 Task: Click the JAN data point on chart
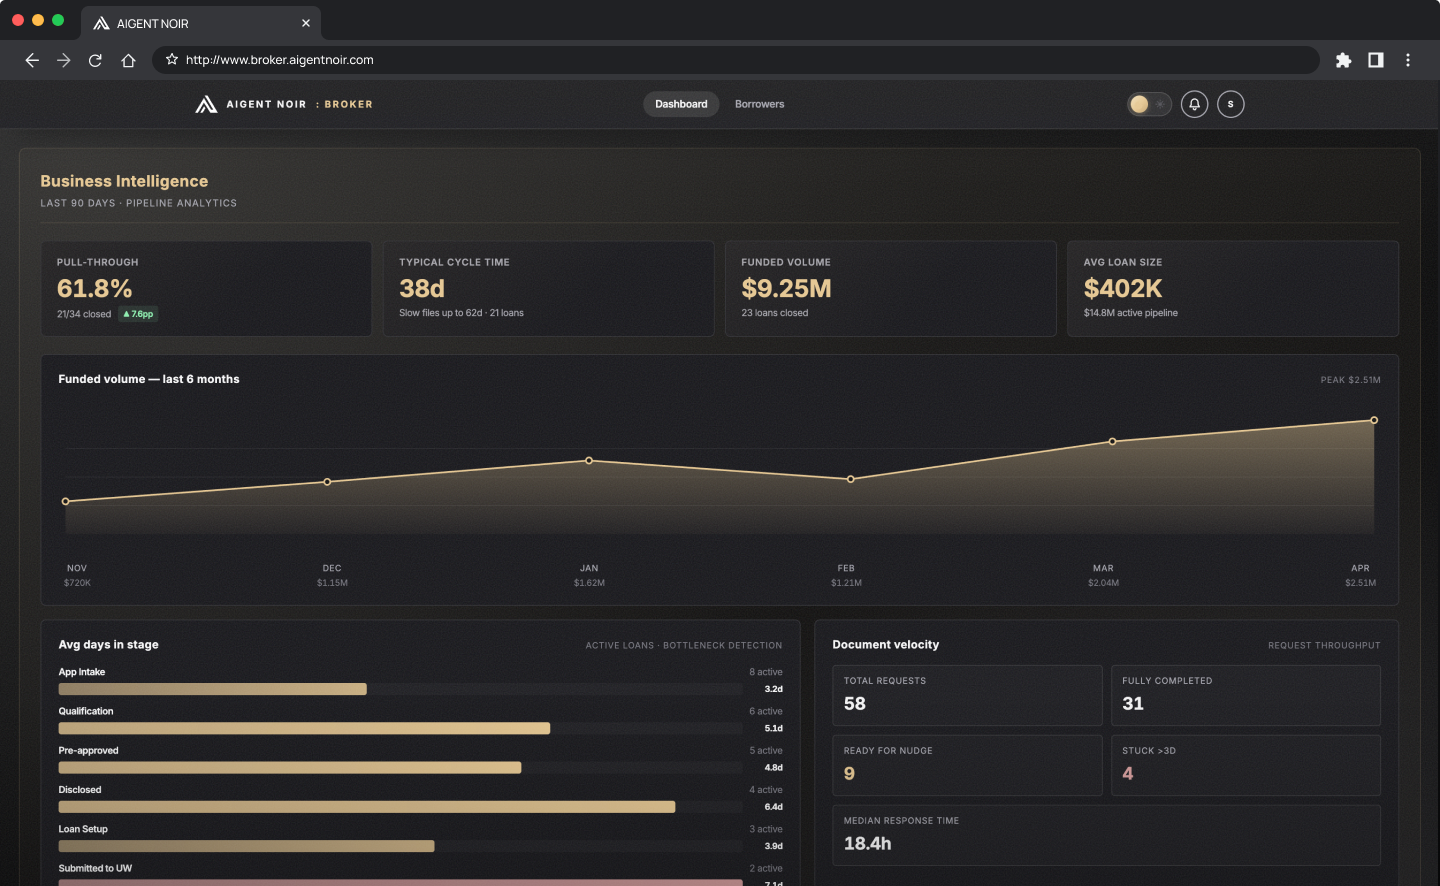coord(589,461)
